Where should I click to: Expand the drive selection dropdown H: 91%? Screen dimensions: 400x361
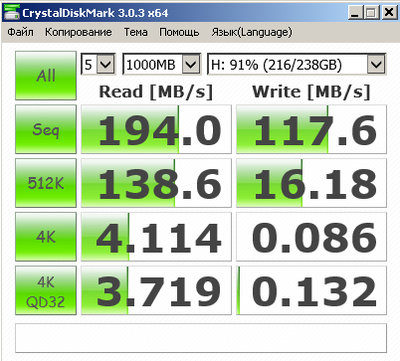[x=376, y=64]
